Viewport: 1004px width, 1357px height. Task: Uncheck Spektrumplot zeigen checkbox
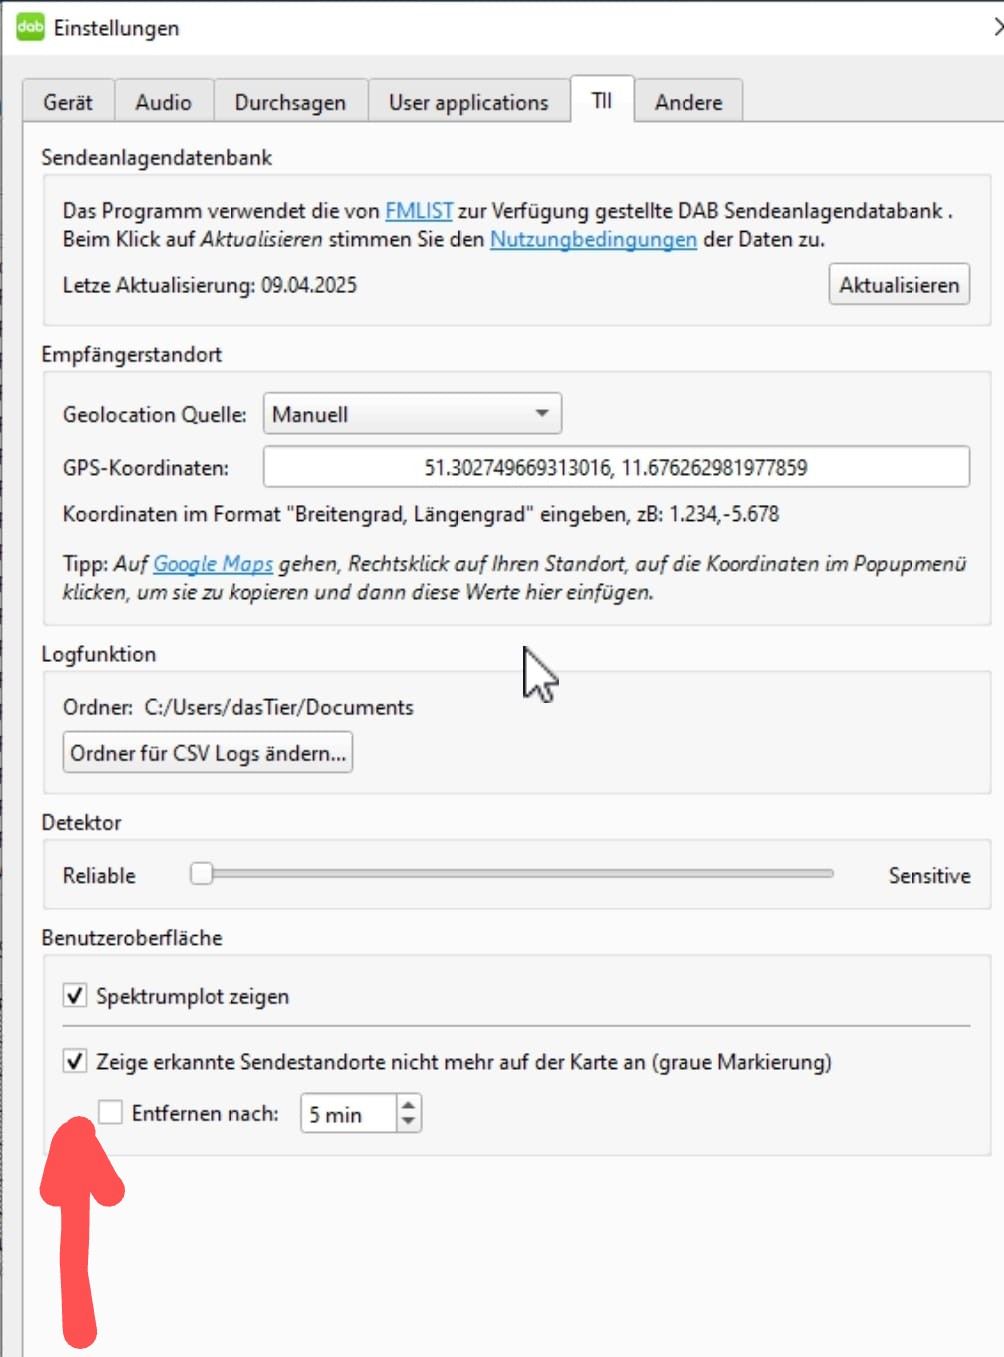coord(75,996)
